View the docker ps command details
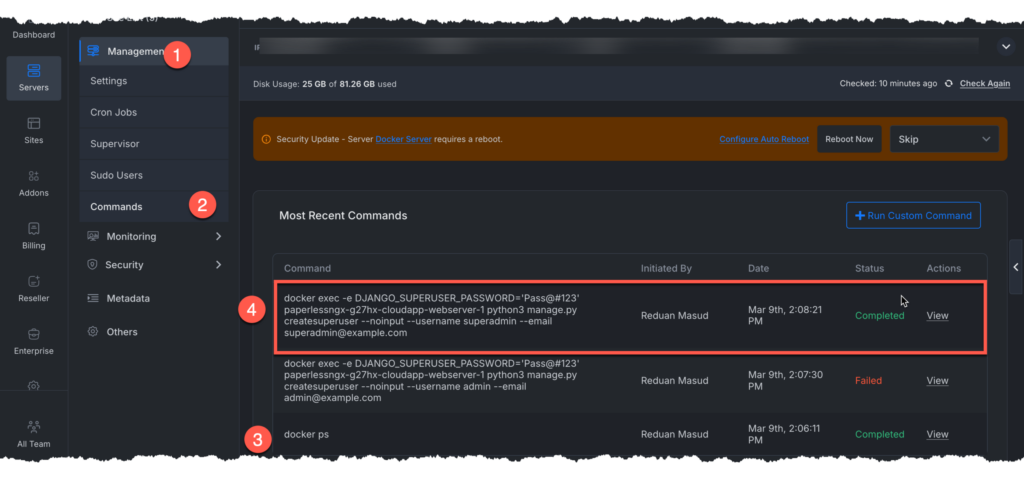The image size is (1024, 479). (x=937, y=434)
